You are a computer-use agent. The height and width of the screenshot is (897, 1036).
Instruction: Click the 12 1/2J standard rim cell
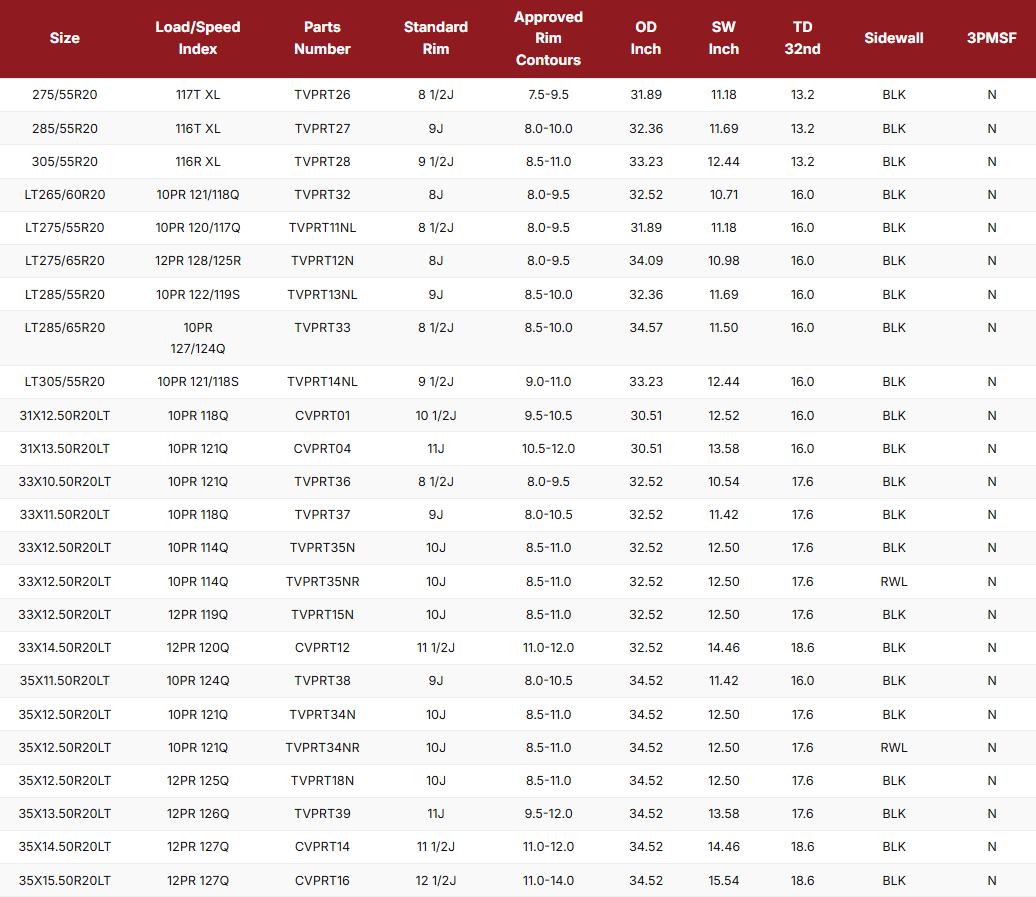[x=436, y=880]
